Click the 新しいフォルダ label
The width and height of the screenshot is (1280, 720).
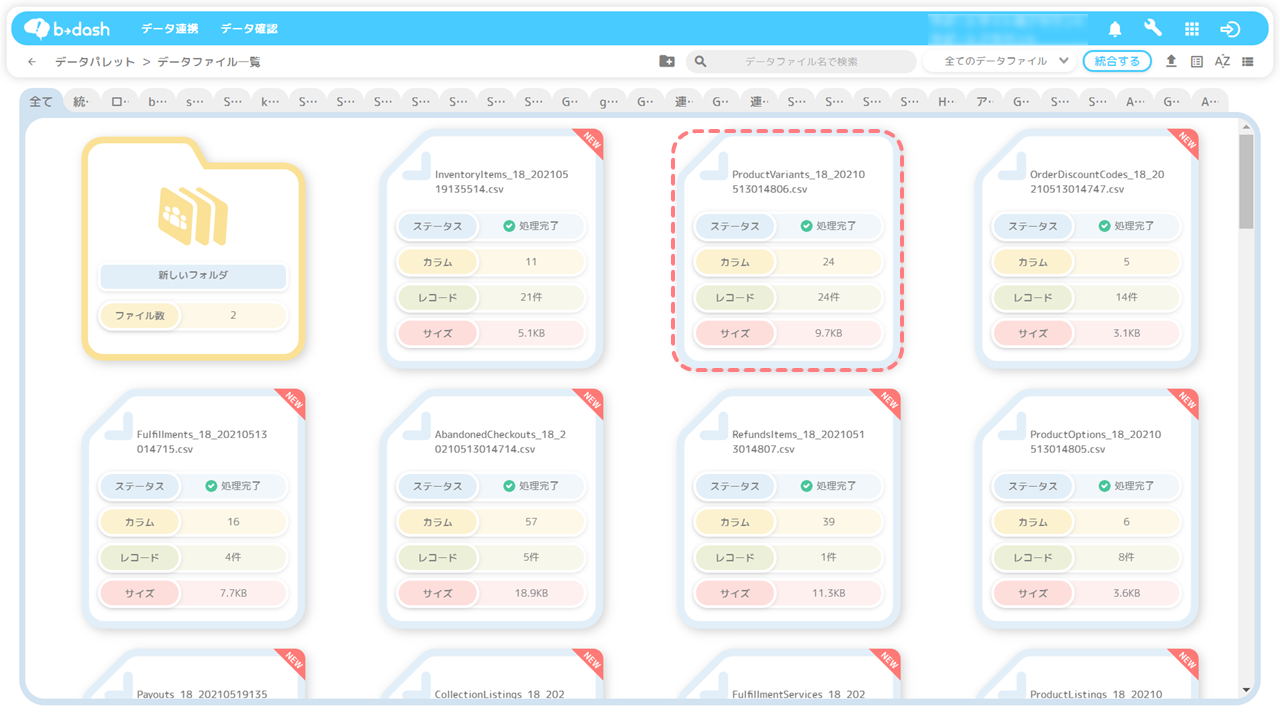pyautogui.click(x=193, y=275)
